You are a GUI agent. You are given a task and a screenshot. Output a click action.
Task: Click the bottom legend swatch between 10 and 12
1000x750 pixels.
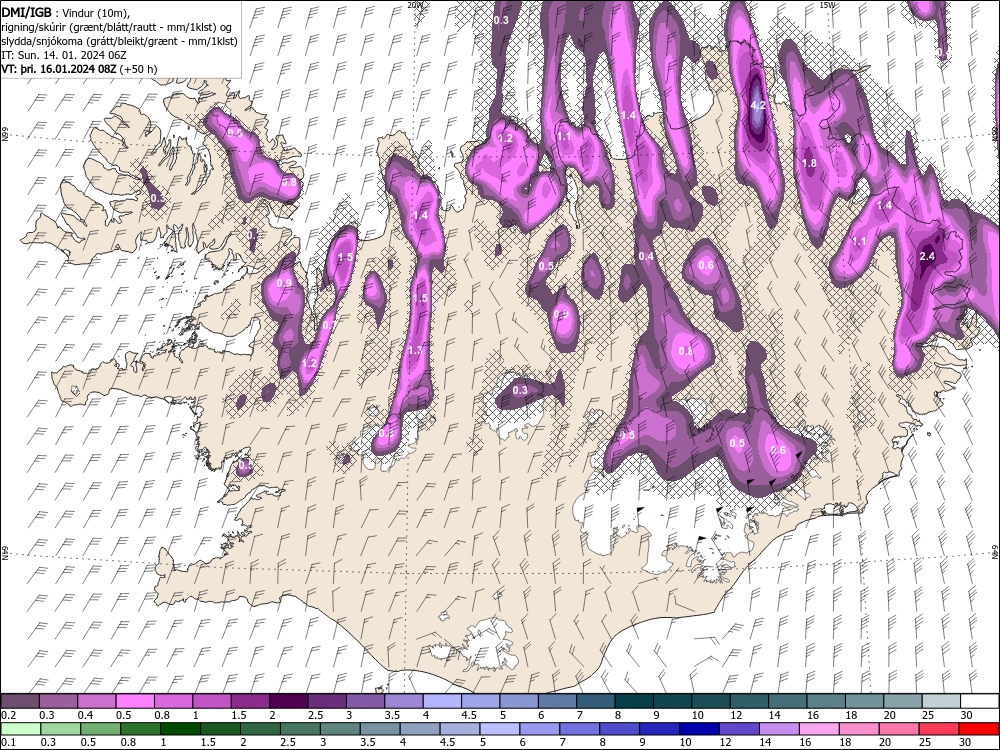(700, 728)
